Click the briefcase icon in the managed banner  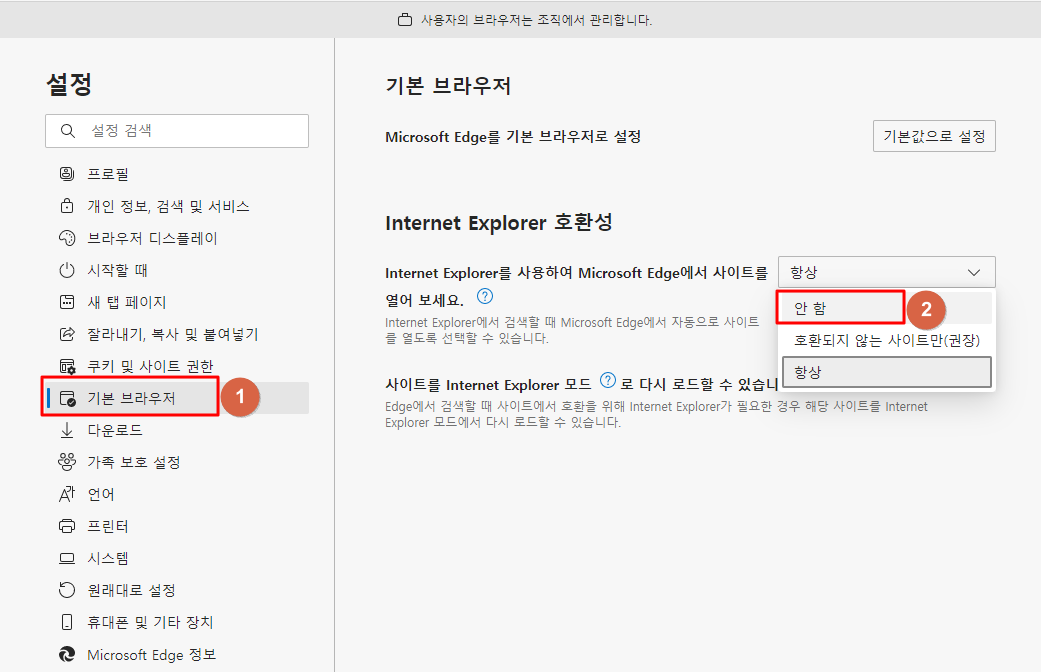click(x=405, y=21)
